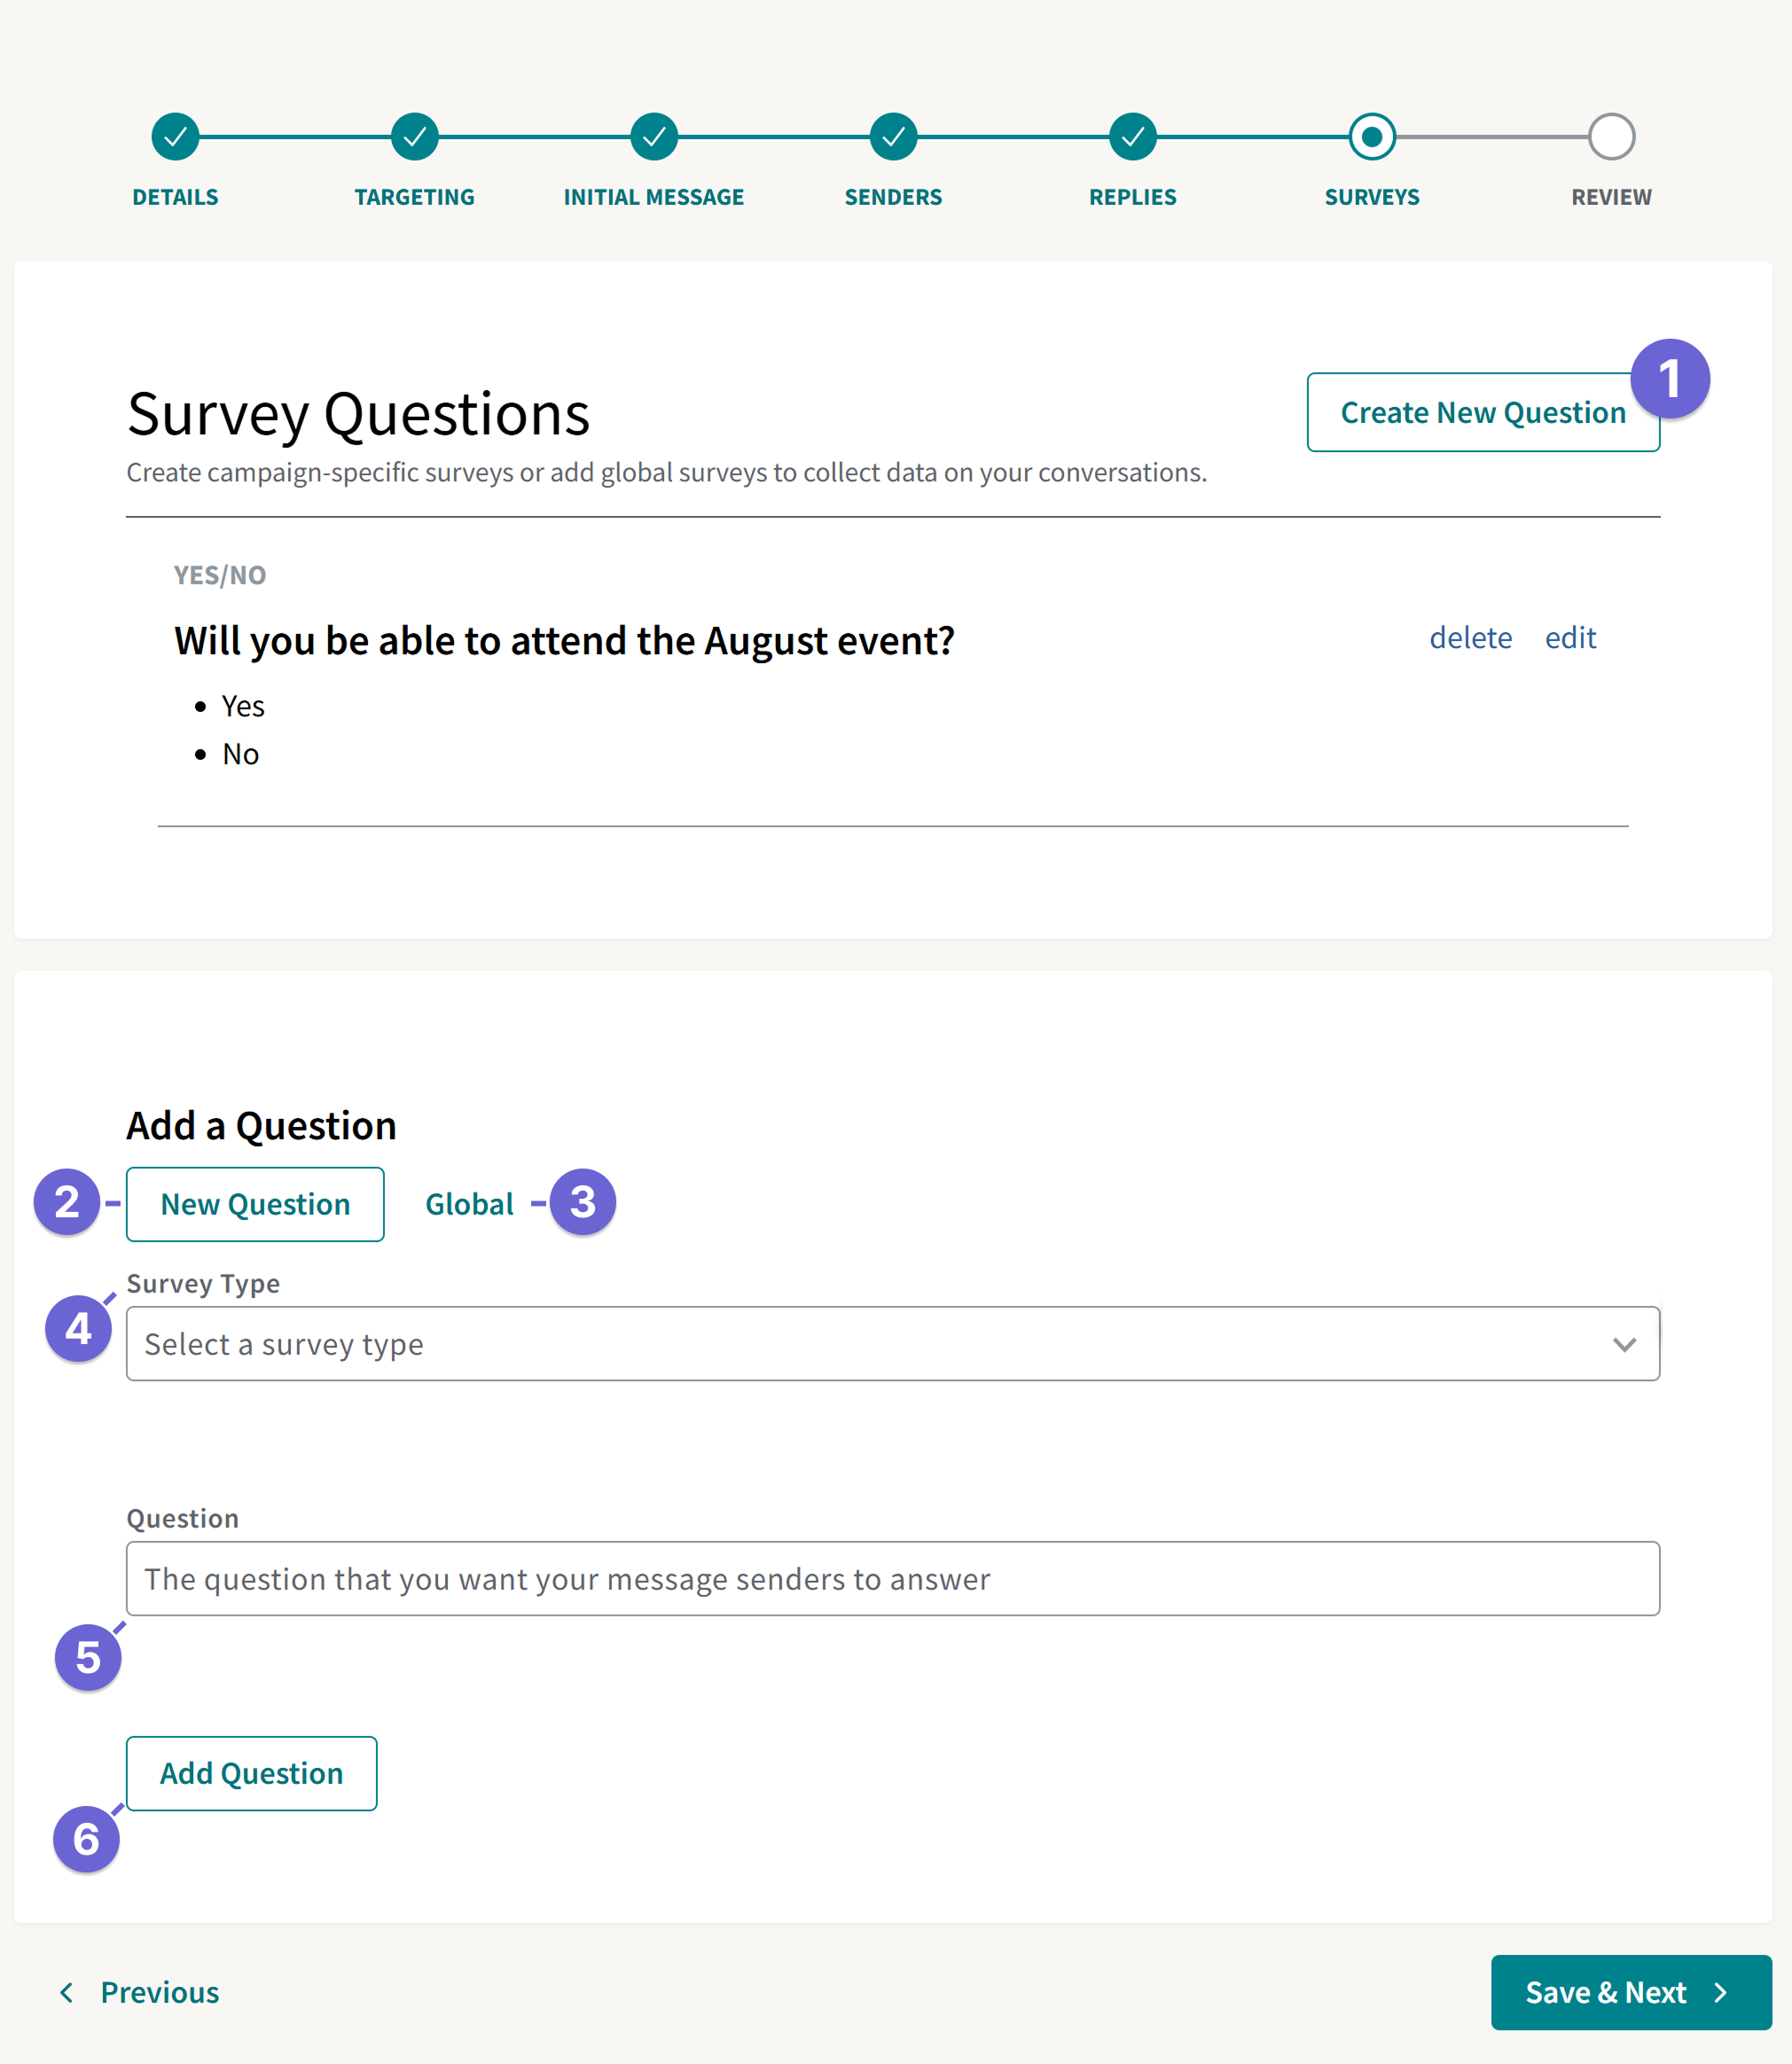This screenshot has height=2064, width=1792.
Task: Click the Add Question button
Action: pos(251,1773)
